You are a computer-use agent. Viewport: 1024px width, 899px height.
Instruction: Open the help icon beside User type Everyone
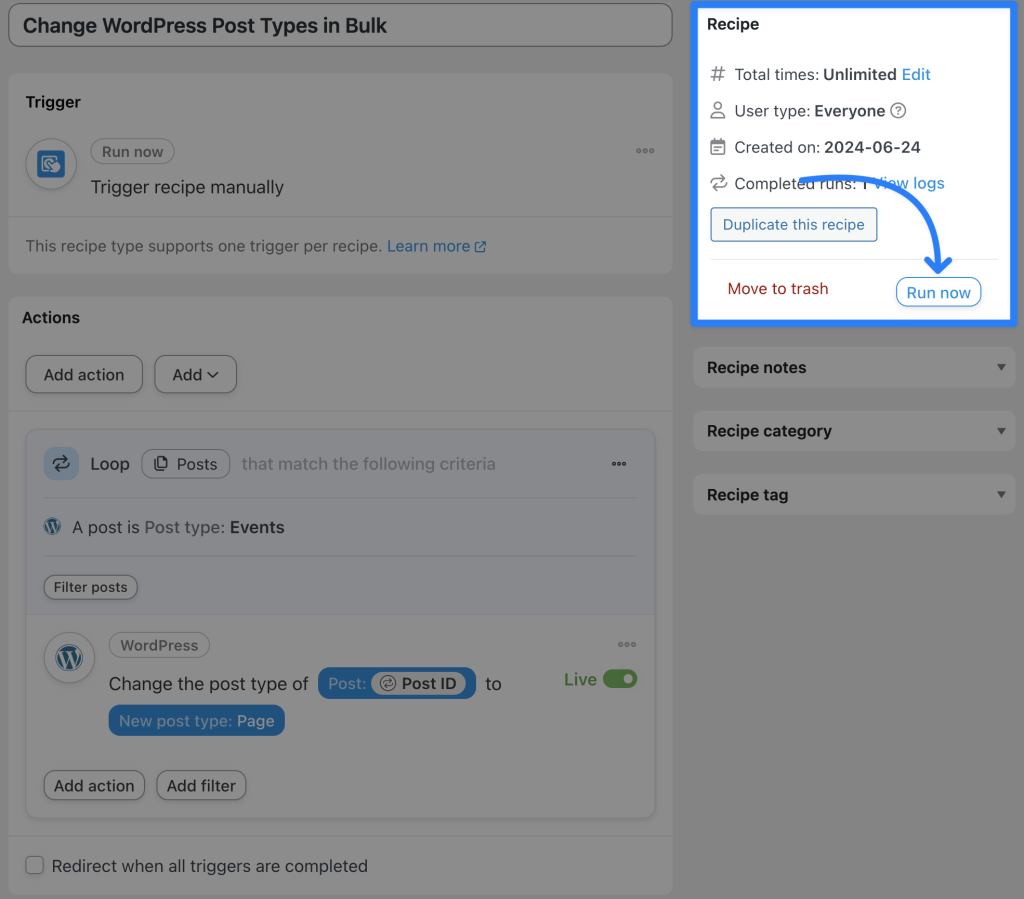pos(898,111)
